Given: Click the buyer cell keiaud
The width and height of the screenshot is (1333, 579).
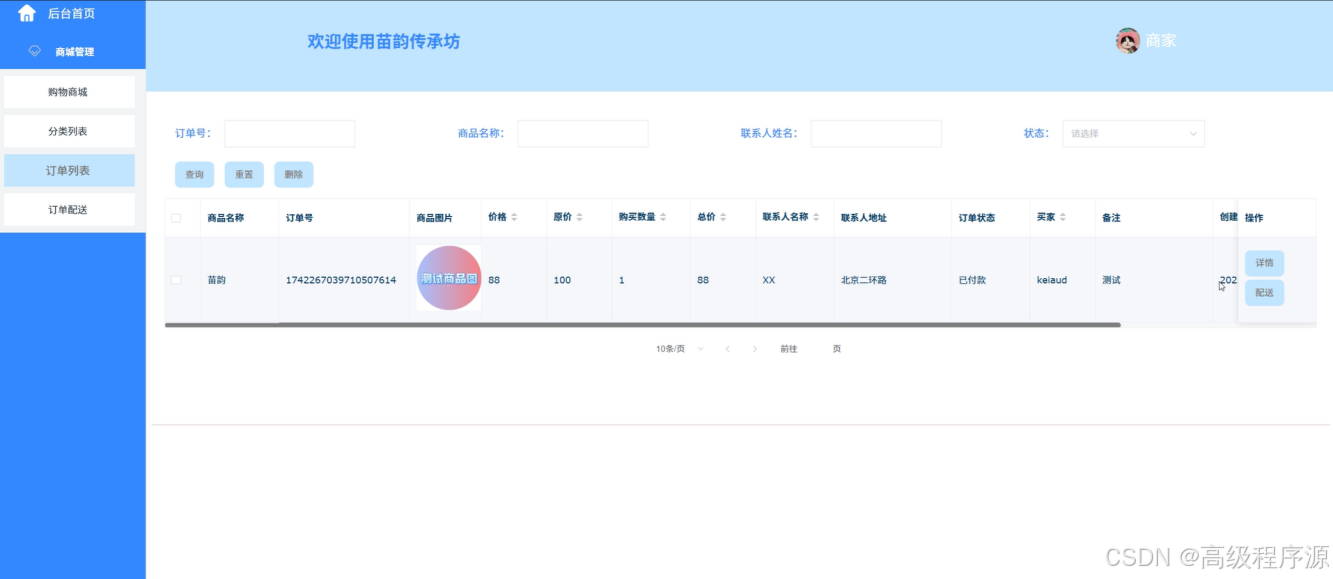Looking at the screenshot, I should tap(1052, 280).
